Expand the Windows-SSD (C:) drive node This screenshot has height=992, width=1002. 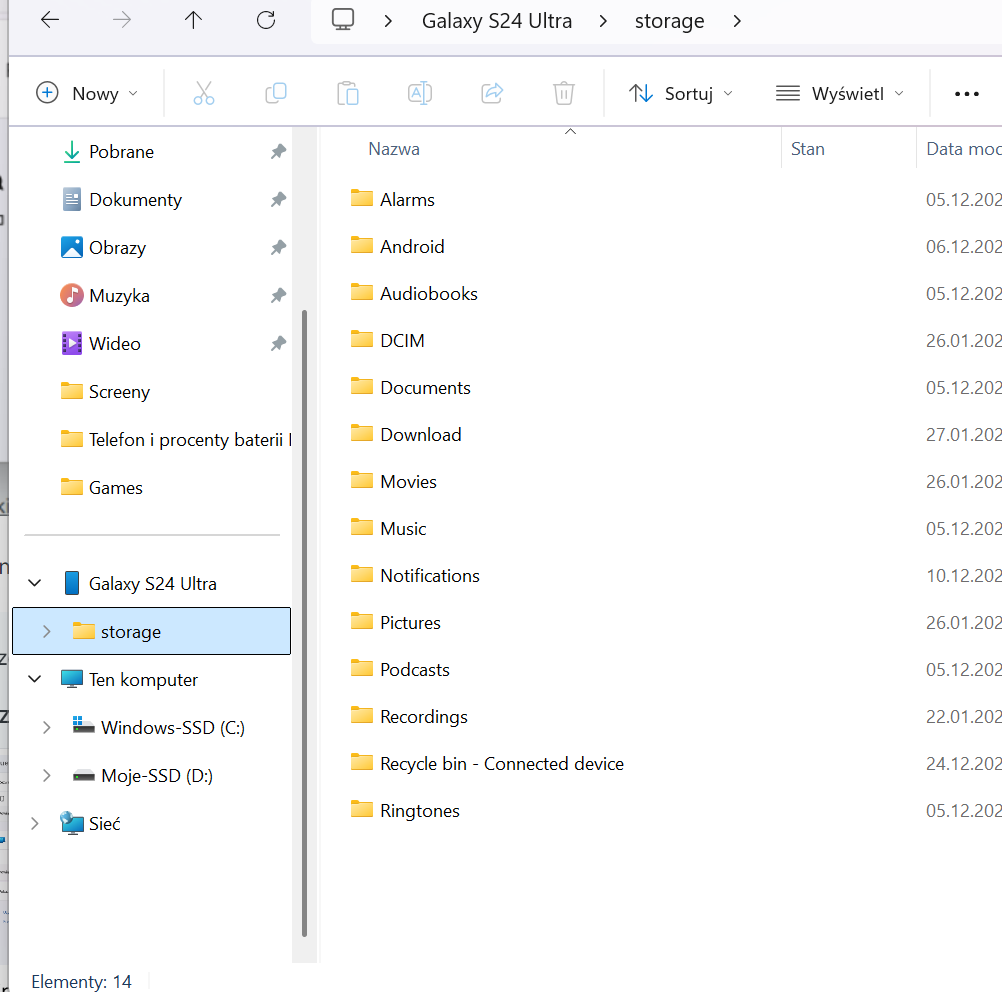coord(46,728)
